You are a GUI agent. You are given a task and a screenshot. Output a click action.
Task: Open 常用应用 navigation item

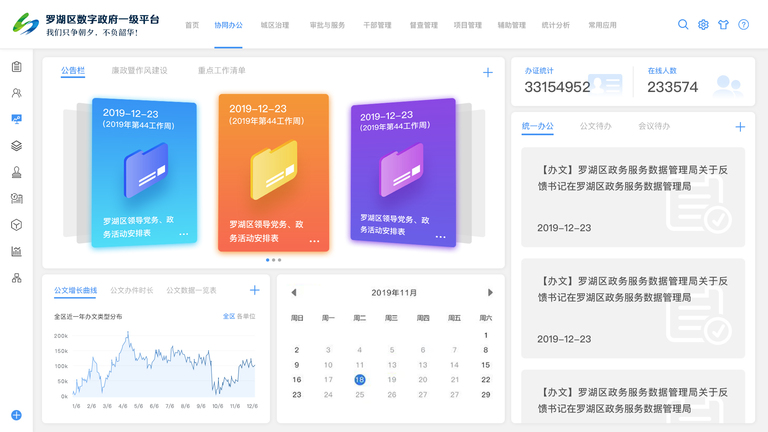click(602, 25)
